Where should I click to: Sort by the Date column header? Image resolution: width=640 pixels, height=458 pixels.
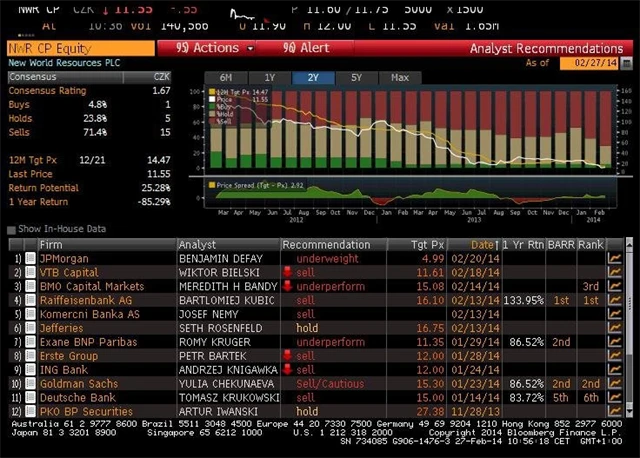[x=482, y=244]
